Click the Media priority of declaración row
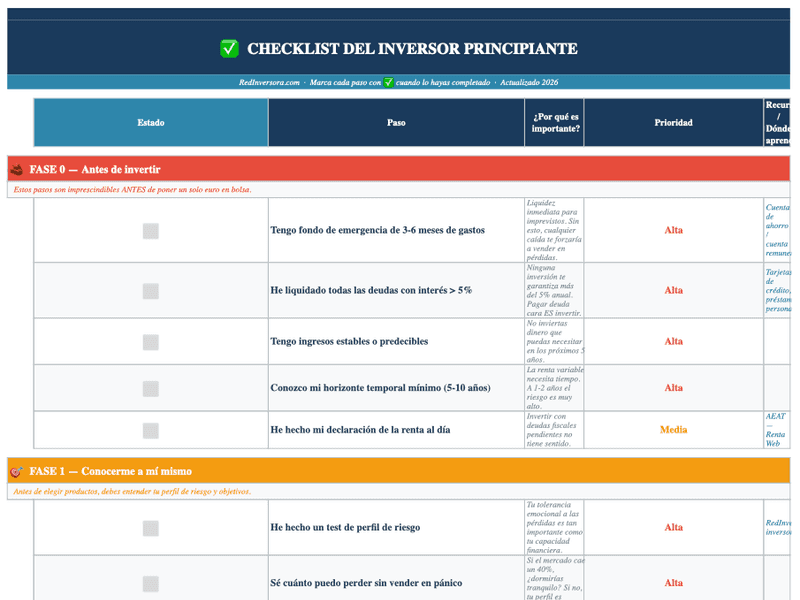The height and width of the screenshot is (600, 800). pos(673,430)
